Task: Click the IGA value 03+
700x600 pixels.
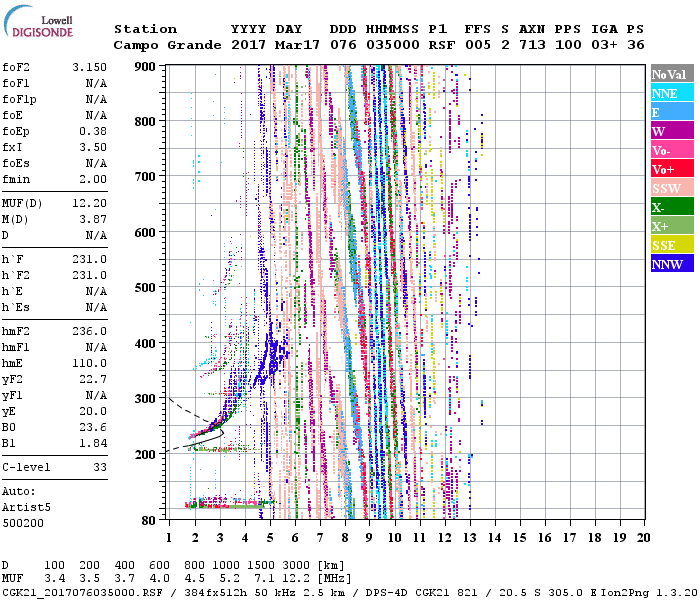Action: click(604, 45)
